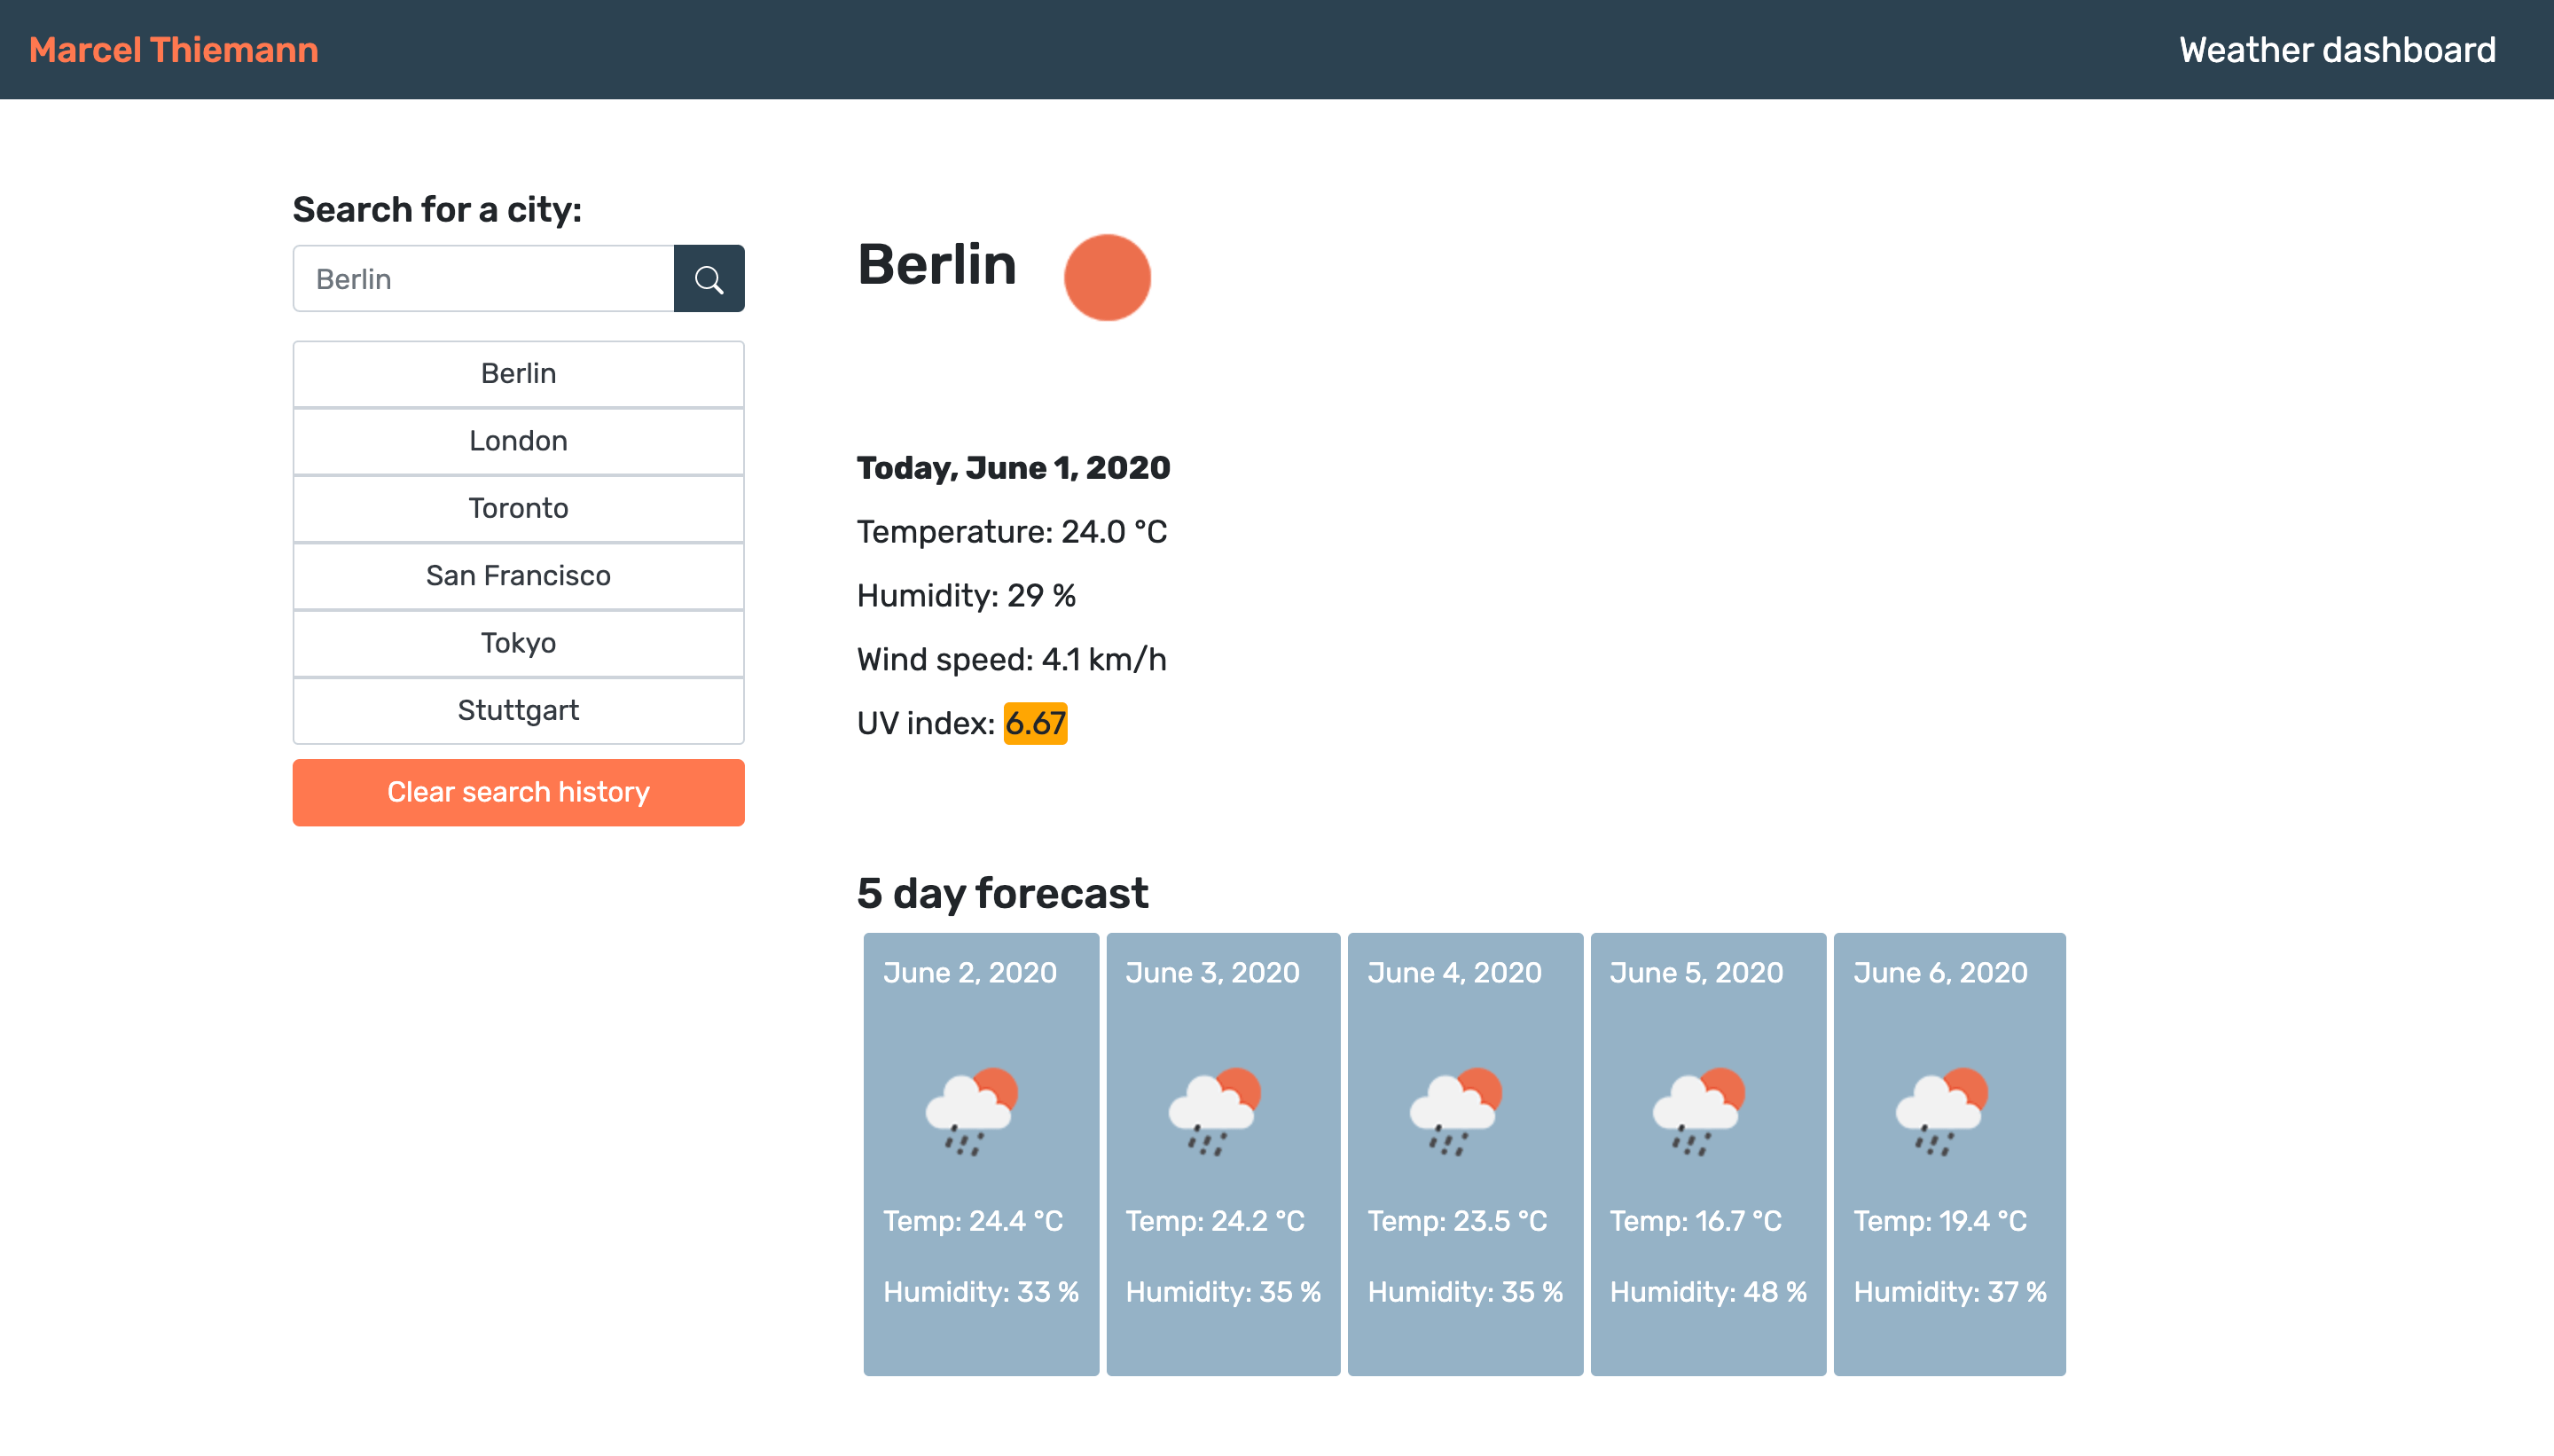Click the Temp: 24.4 °C forecast value
The image size is (2554, 1456).
coord(973,1221)
